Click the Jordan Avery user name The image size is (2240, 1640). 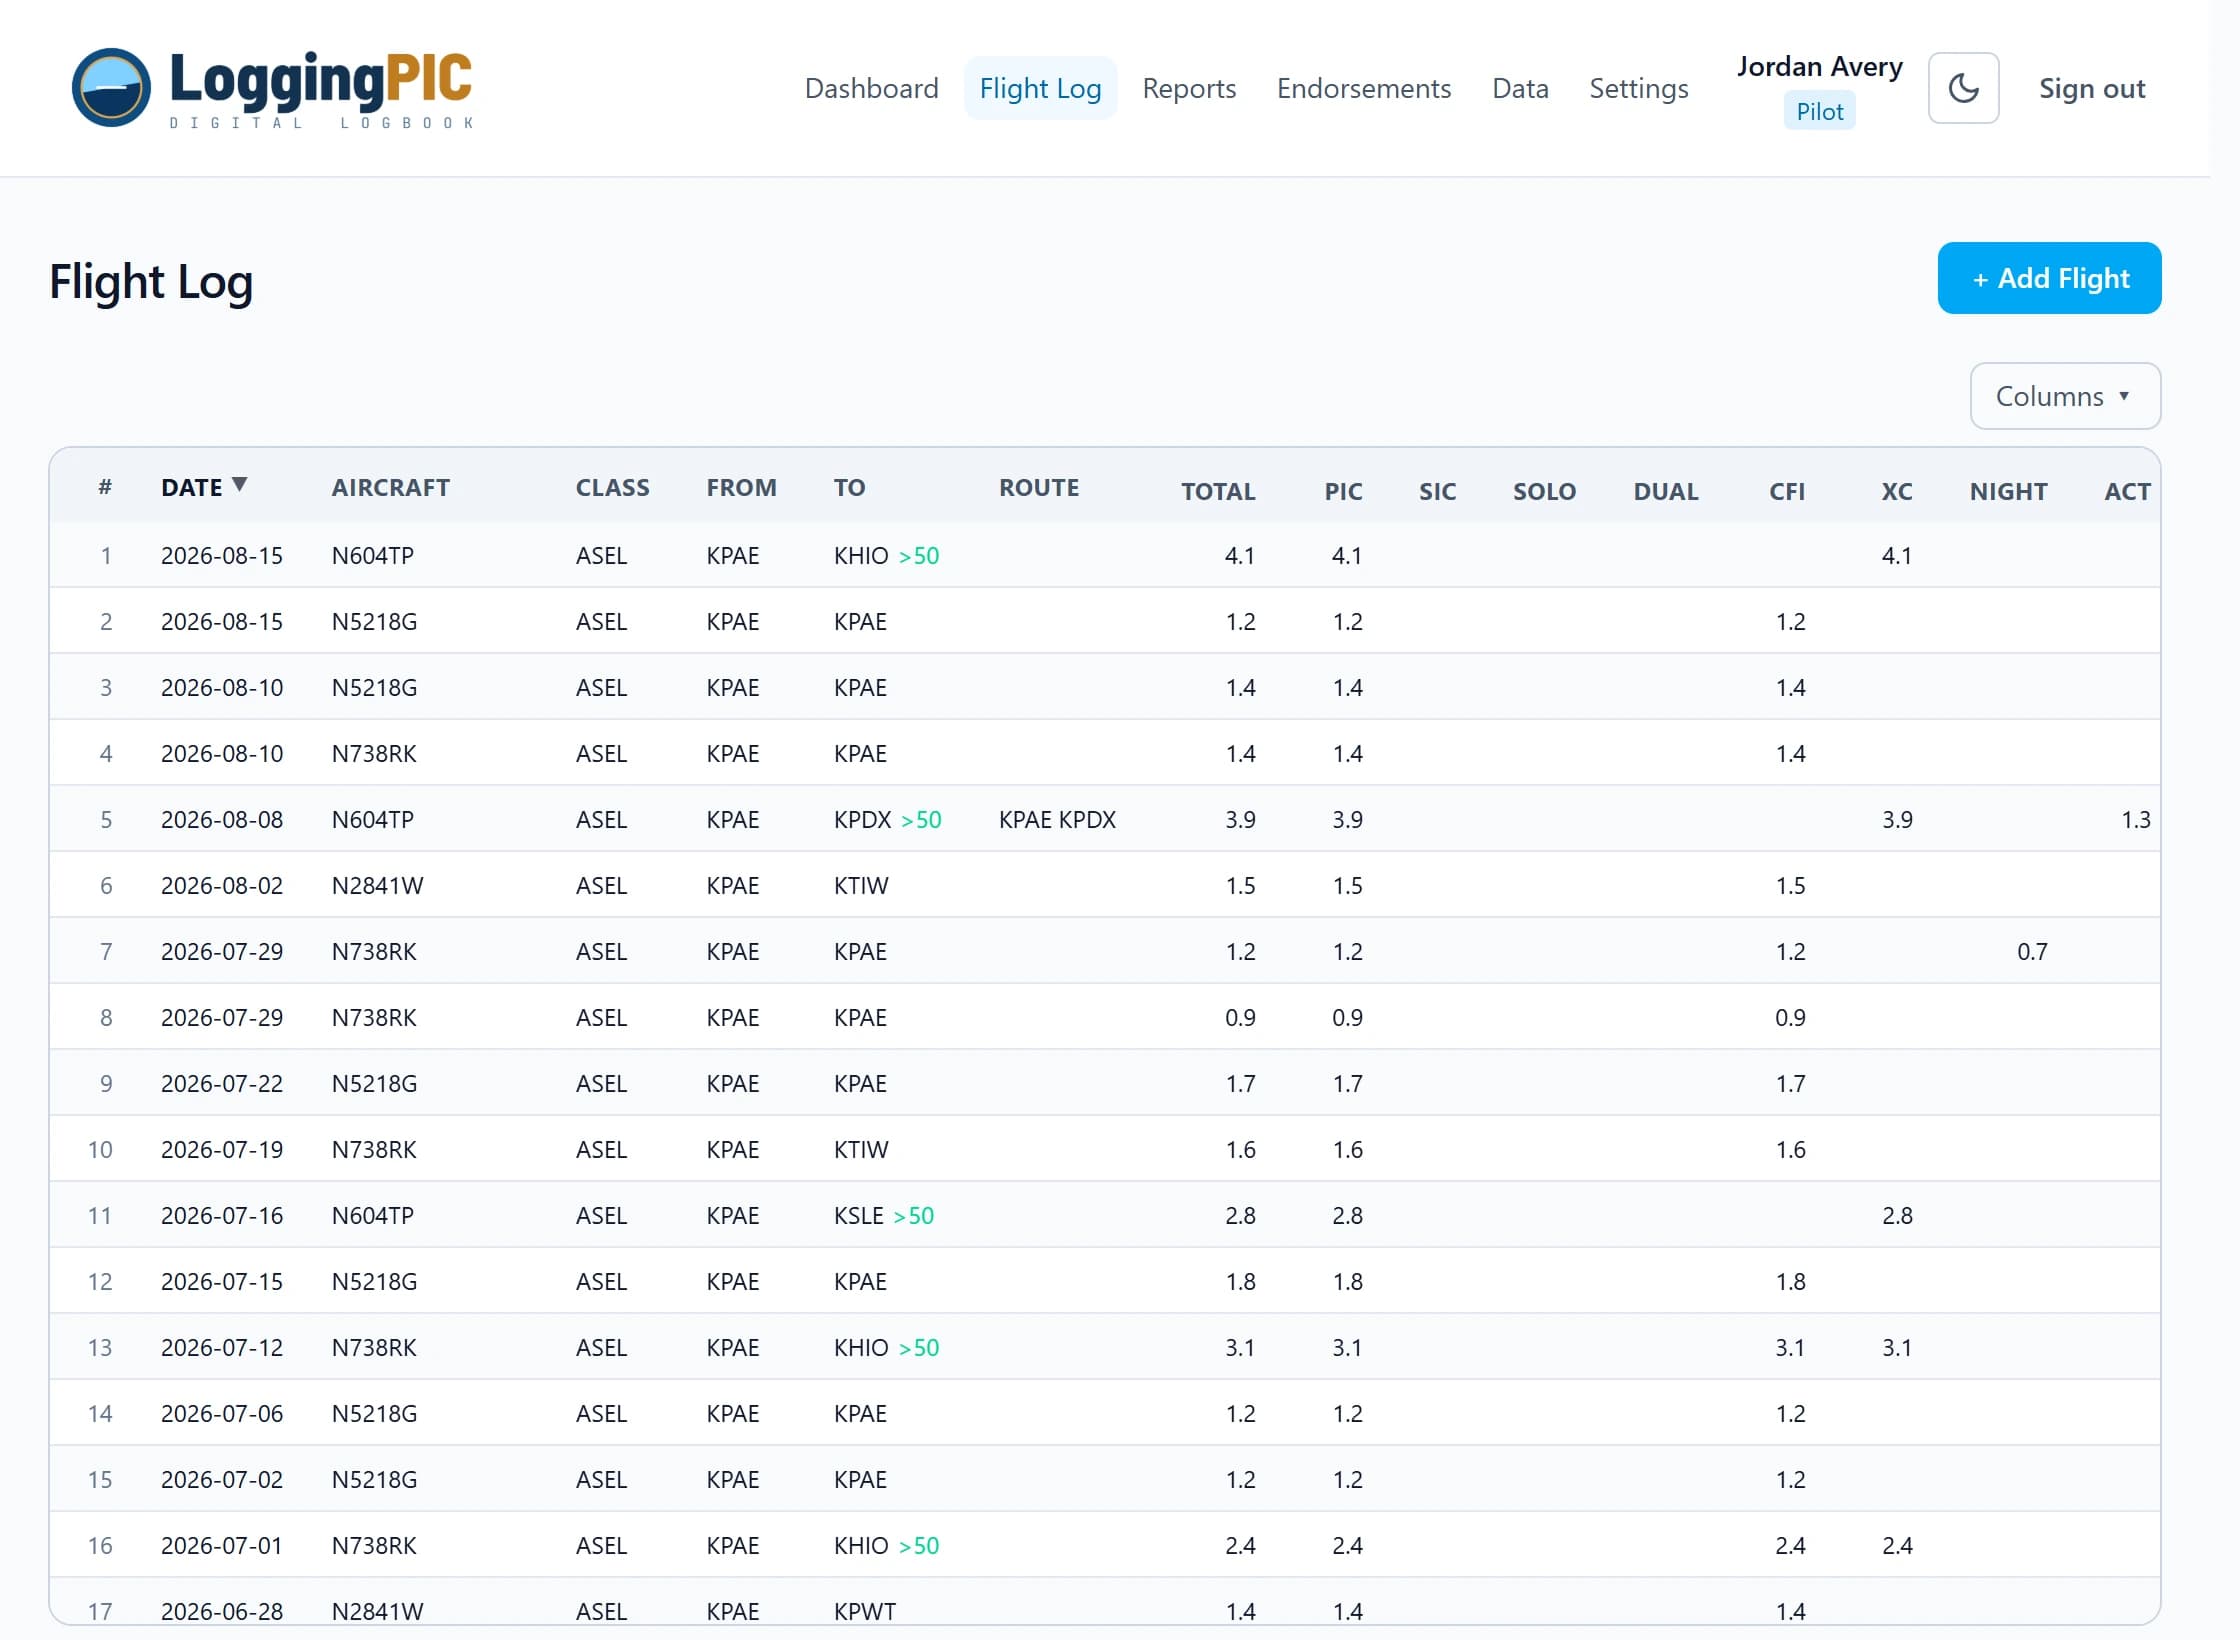pos(1819,66)
